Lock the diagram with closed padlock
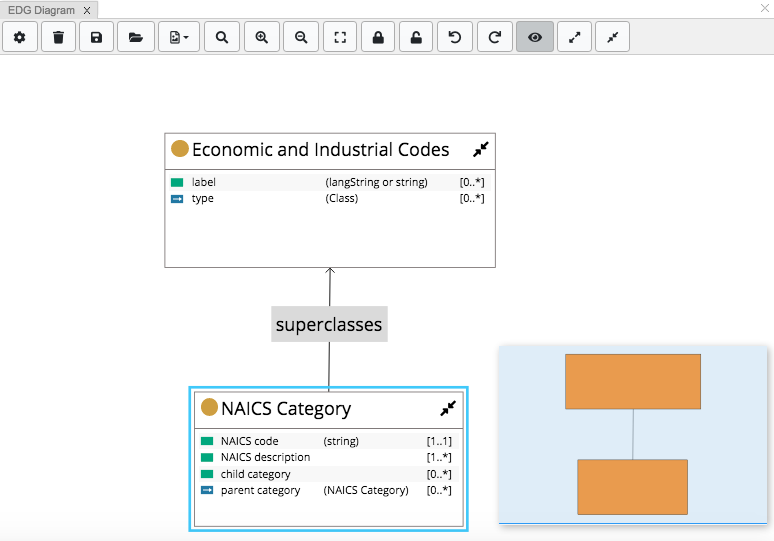The image size is (774, 541). pos(378,37)
